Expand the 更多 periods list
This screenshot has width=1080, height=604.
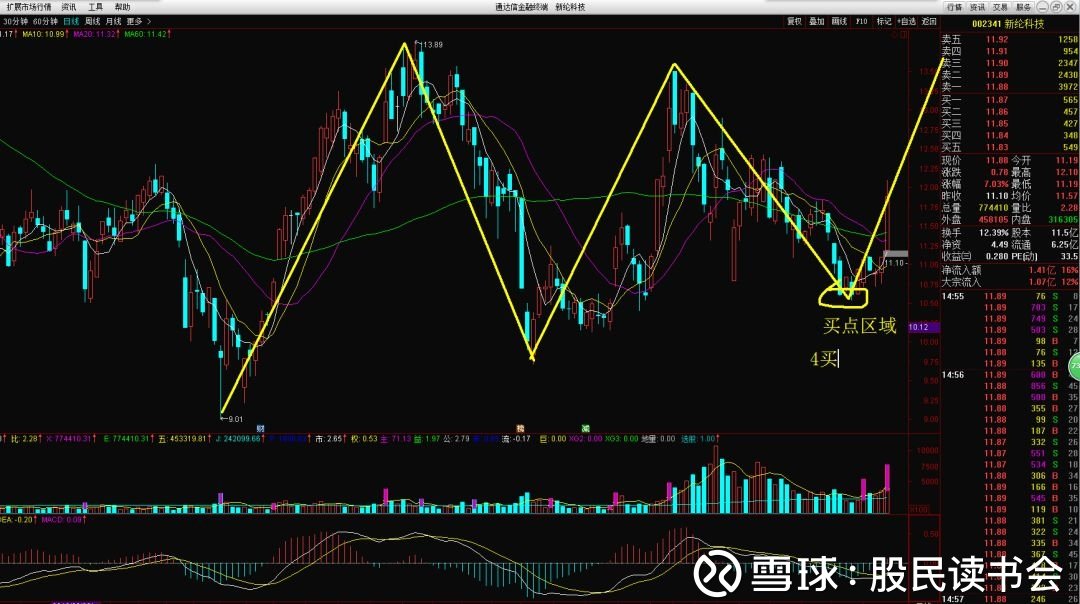(x=137, y=21)
